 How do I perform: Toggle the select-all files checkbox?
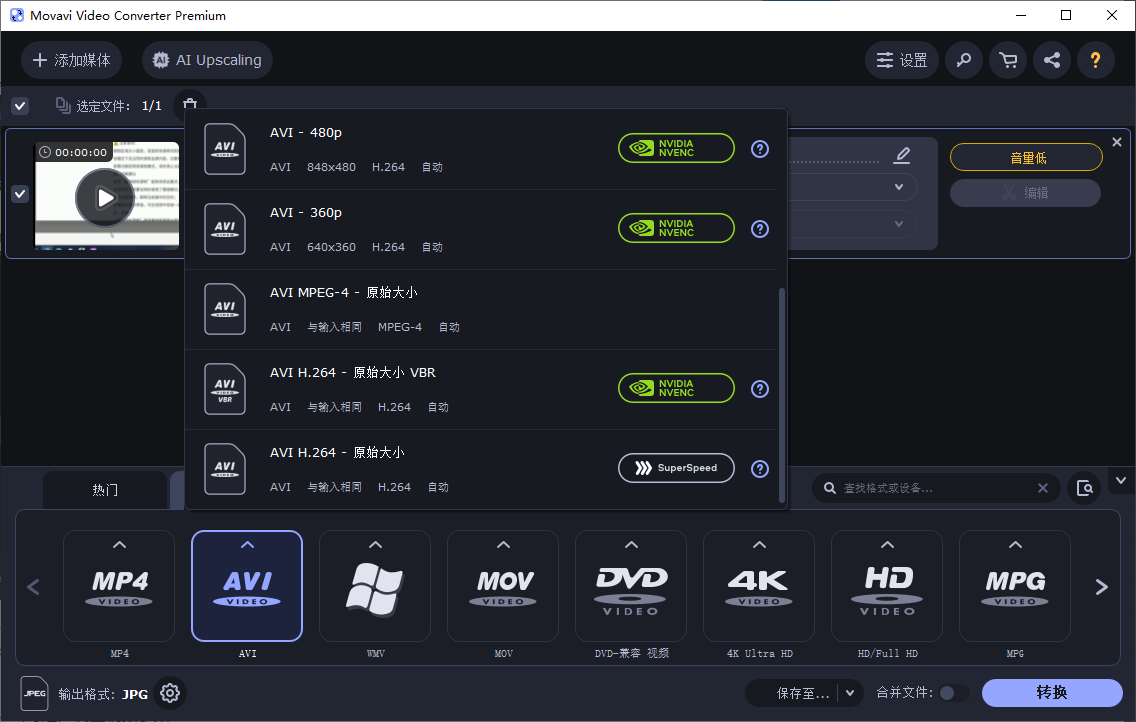pos(19,104)
